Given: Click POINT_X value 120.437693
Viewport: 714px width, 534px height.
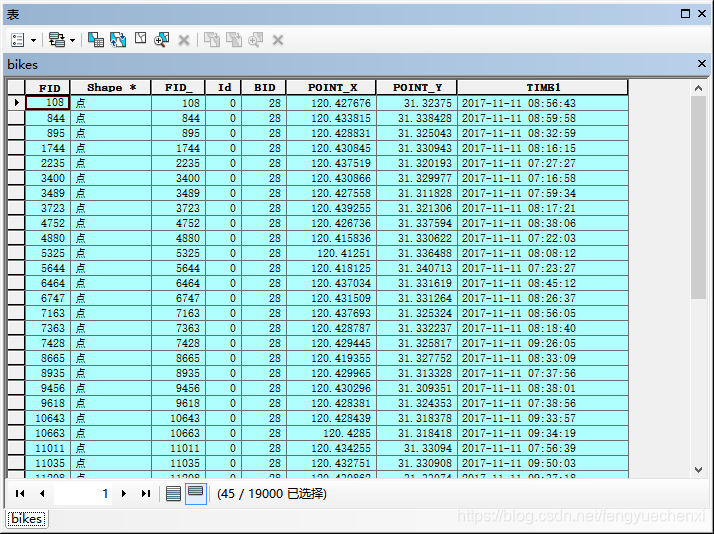Looking at the screenshot, I should coord(332,314).
